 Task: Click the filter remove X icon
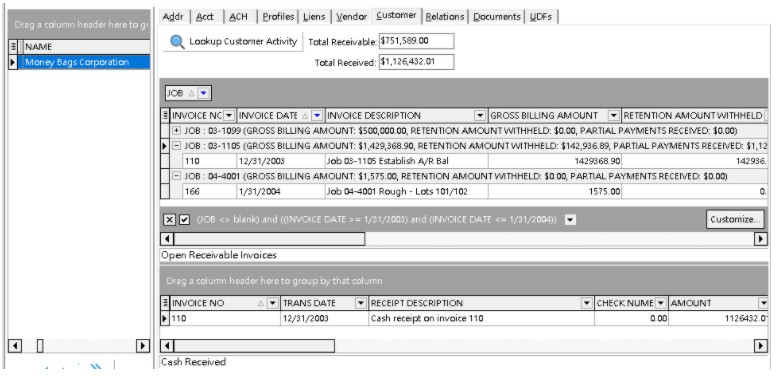pos(169,220)
